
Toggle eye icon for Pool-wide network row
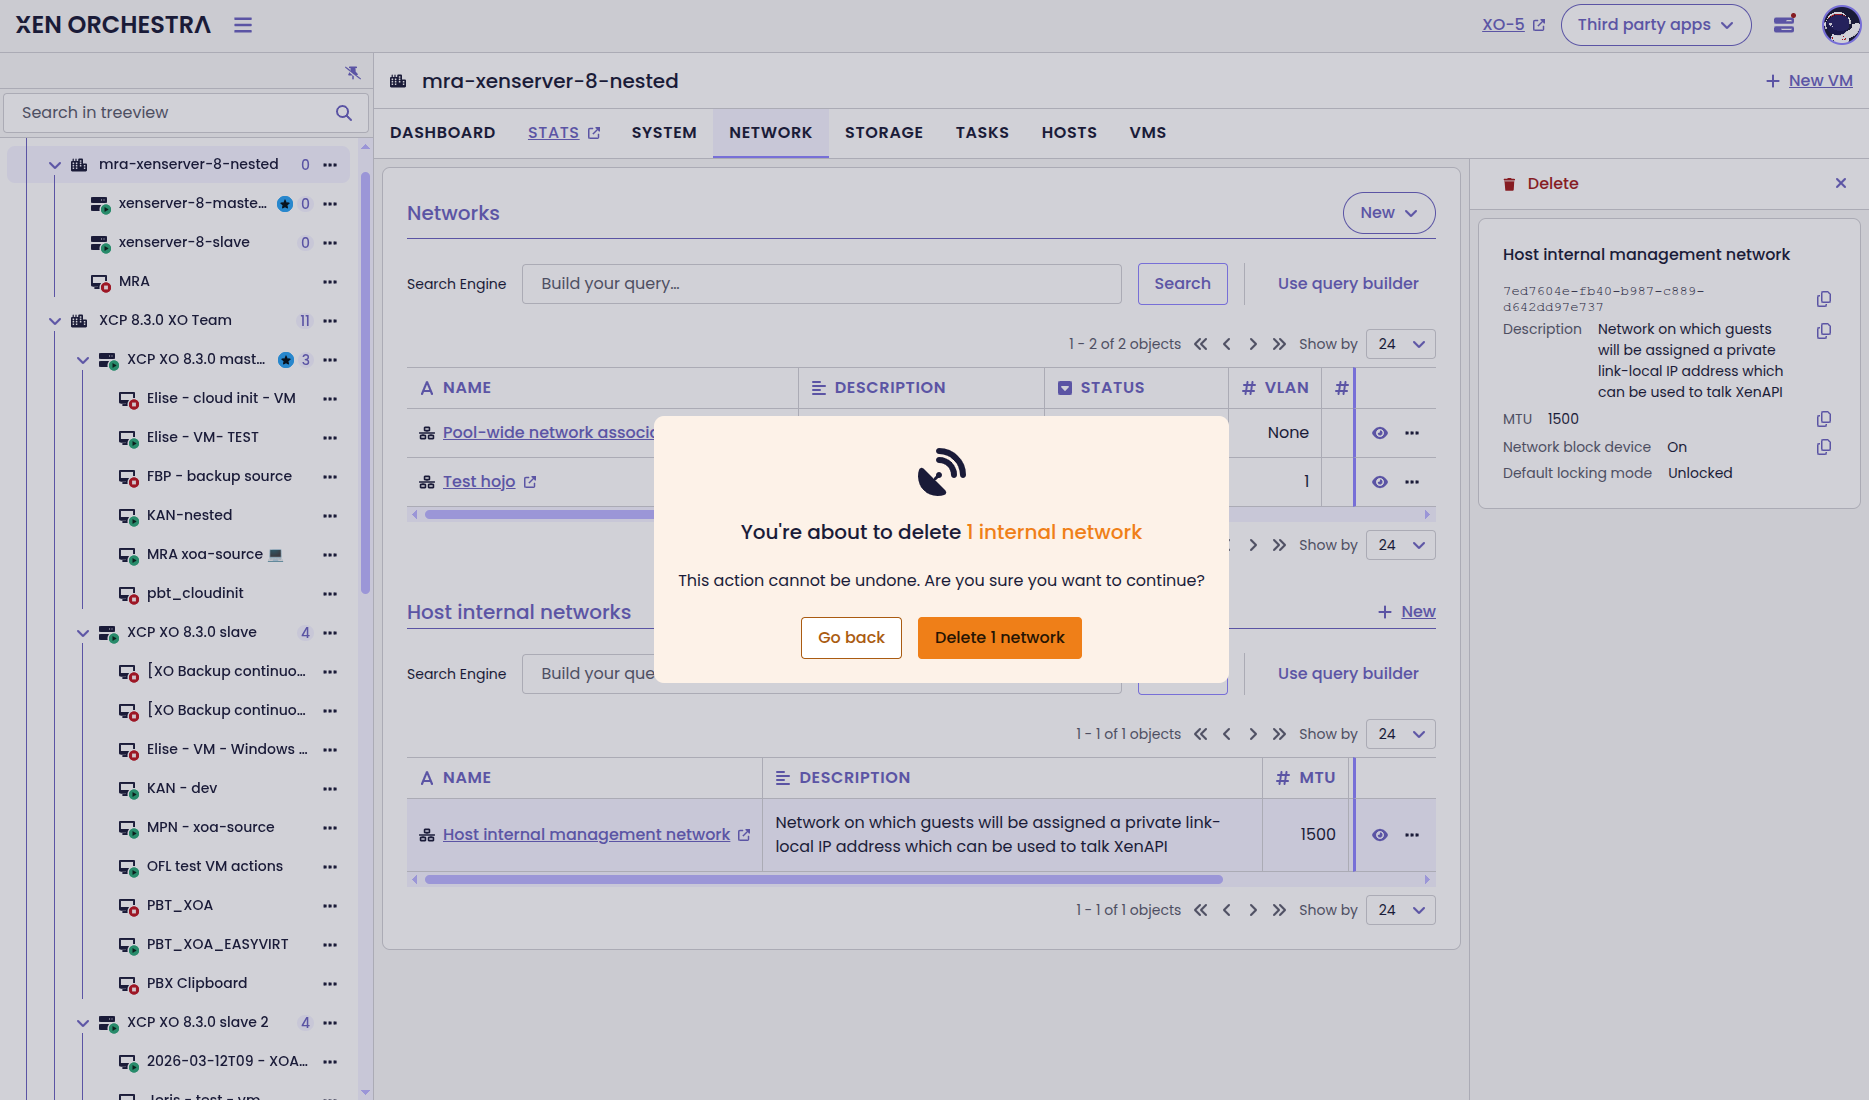pos(1380,433)
